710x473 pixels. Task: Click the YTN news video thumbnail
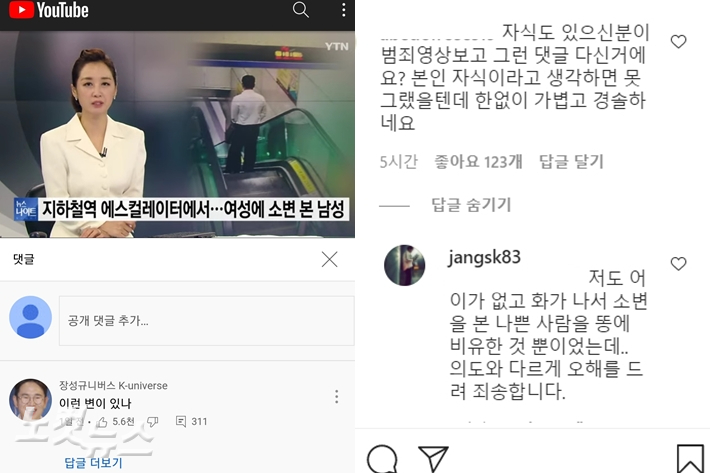point(178,134)
